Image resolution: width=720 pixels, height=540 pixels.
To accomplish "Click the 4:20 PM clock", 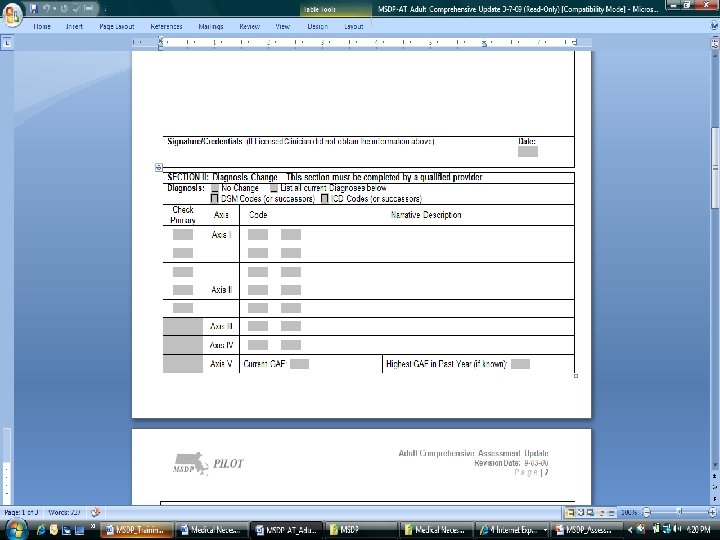I will (698, 529).
